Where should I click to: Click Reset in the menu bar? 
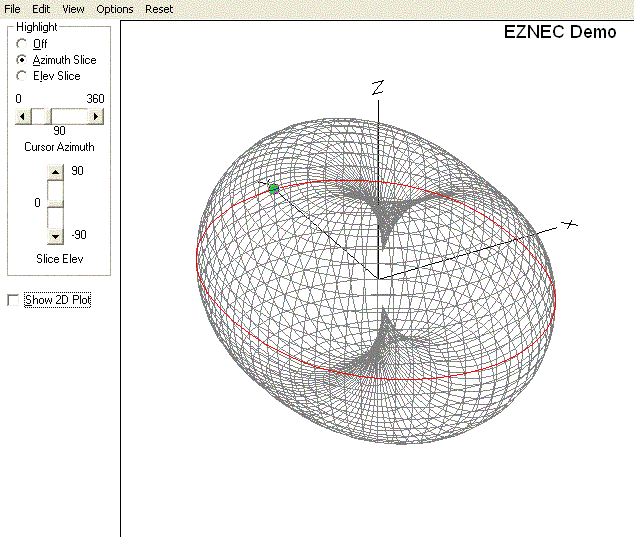tap(159, 9)
